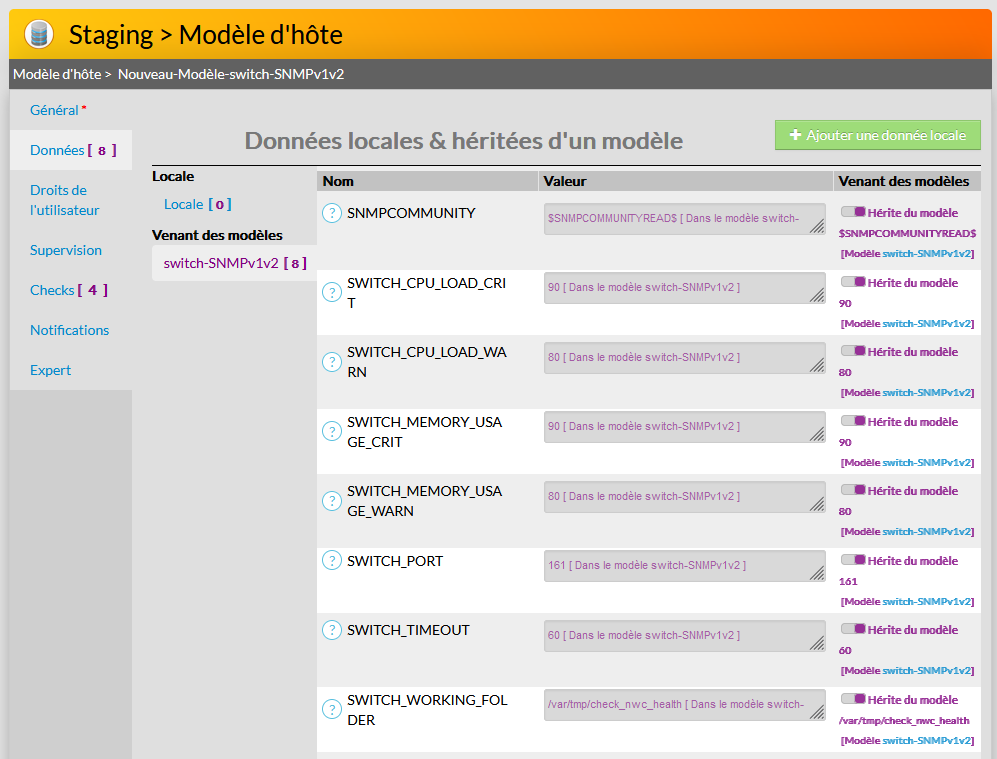Open switch-SNMPv1v2 model link in SWITCH_CPU_LOAD_CRIT row
Image resolution: width=997 pixels, height=759 pixels.
coord(926,323)
